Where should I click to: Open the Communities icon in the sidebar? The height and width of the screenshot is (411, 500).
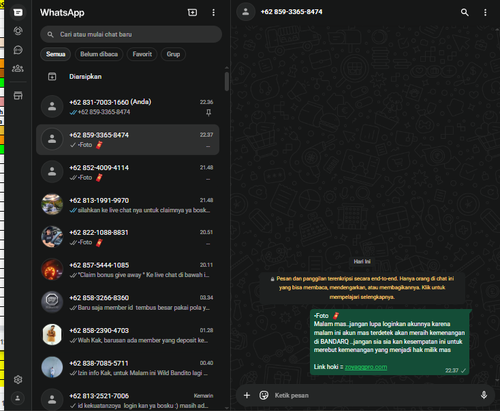tap(18, 68)
